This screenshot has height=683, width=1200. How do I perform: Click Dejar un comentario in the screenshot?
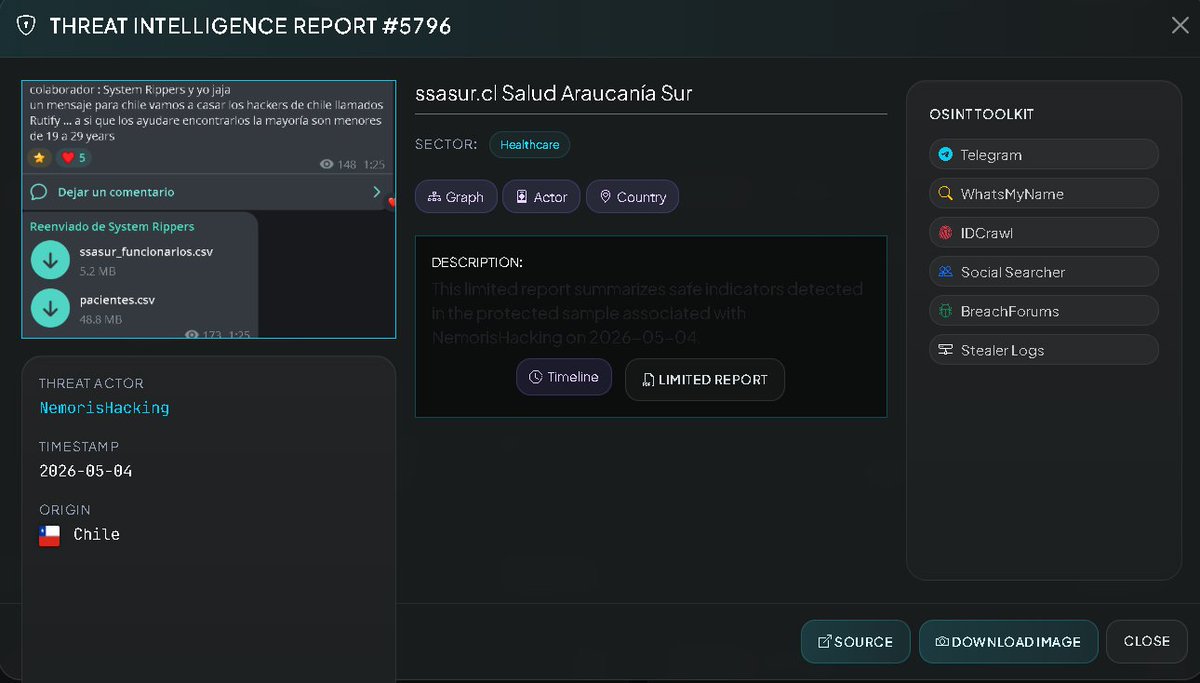116,192
